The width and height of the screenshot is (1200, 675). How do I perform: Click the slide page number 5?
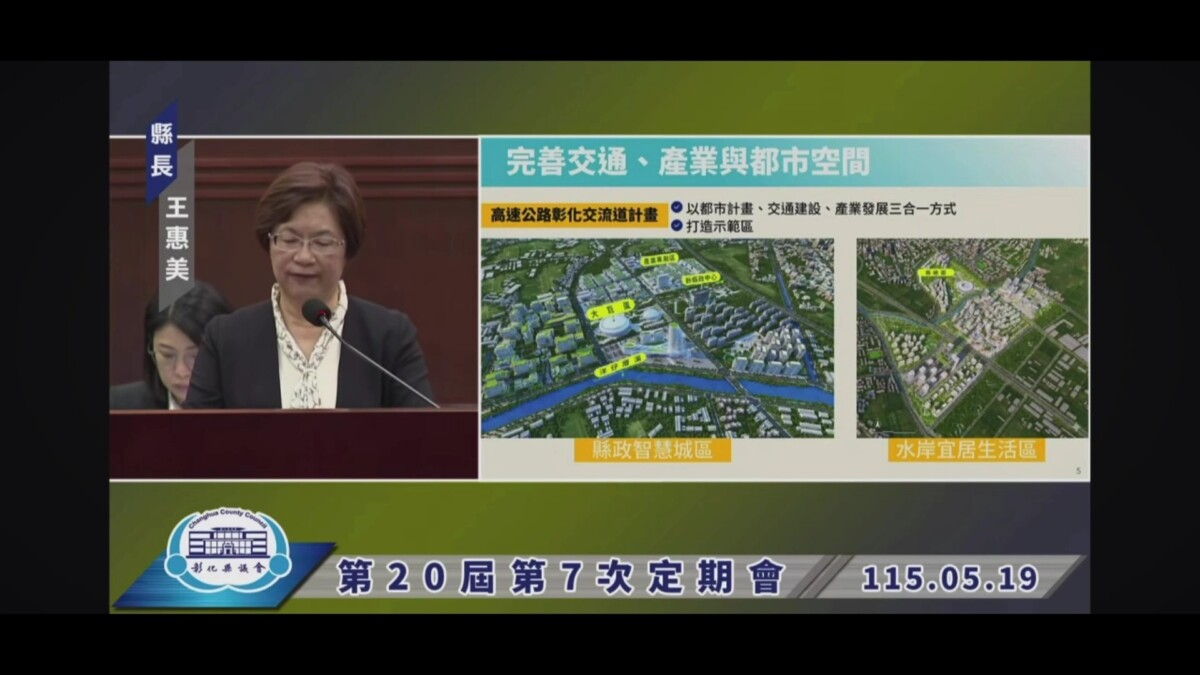(1078, 470)
